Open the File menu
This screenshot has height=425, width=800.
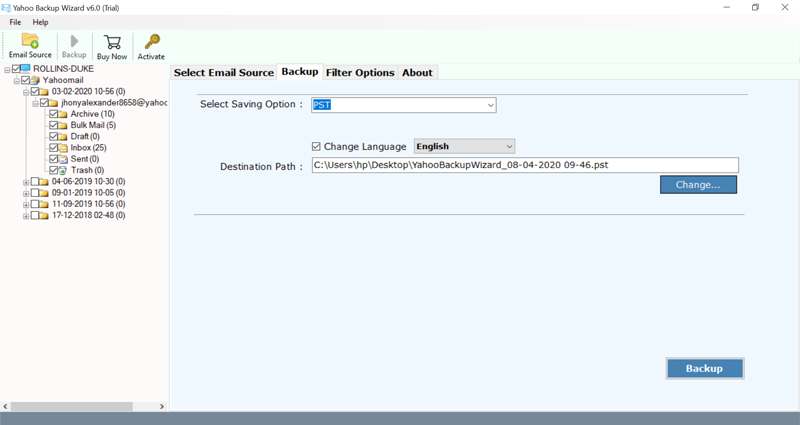click(15, 22)
